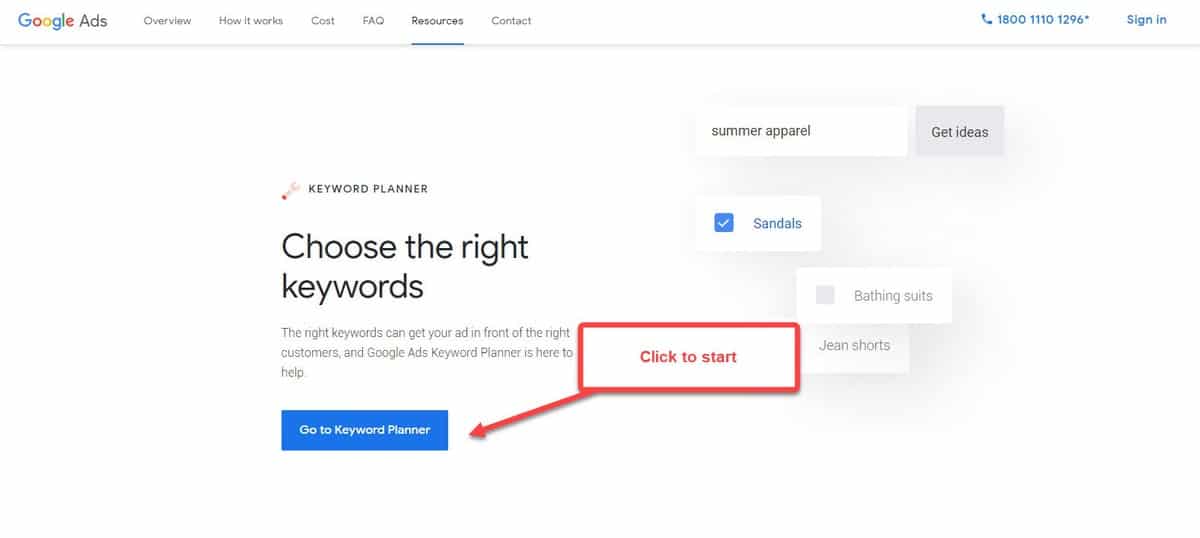Open the Cost navigation item
Viewport: 1200px width, 538px height.
tap(323, 20)
